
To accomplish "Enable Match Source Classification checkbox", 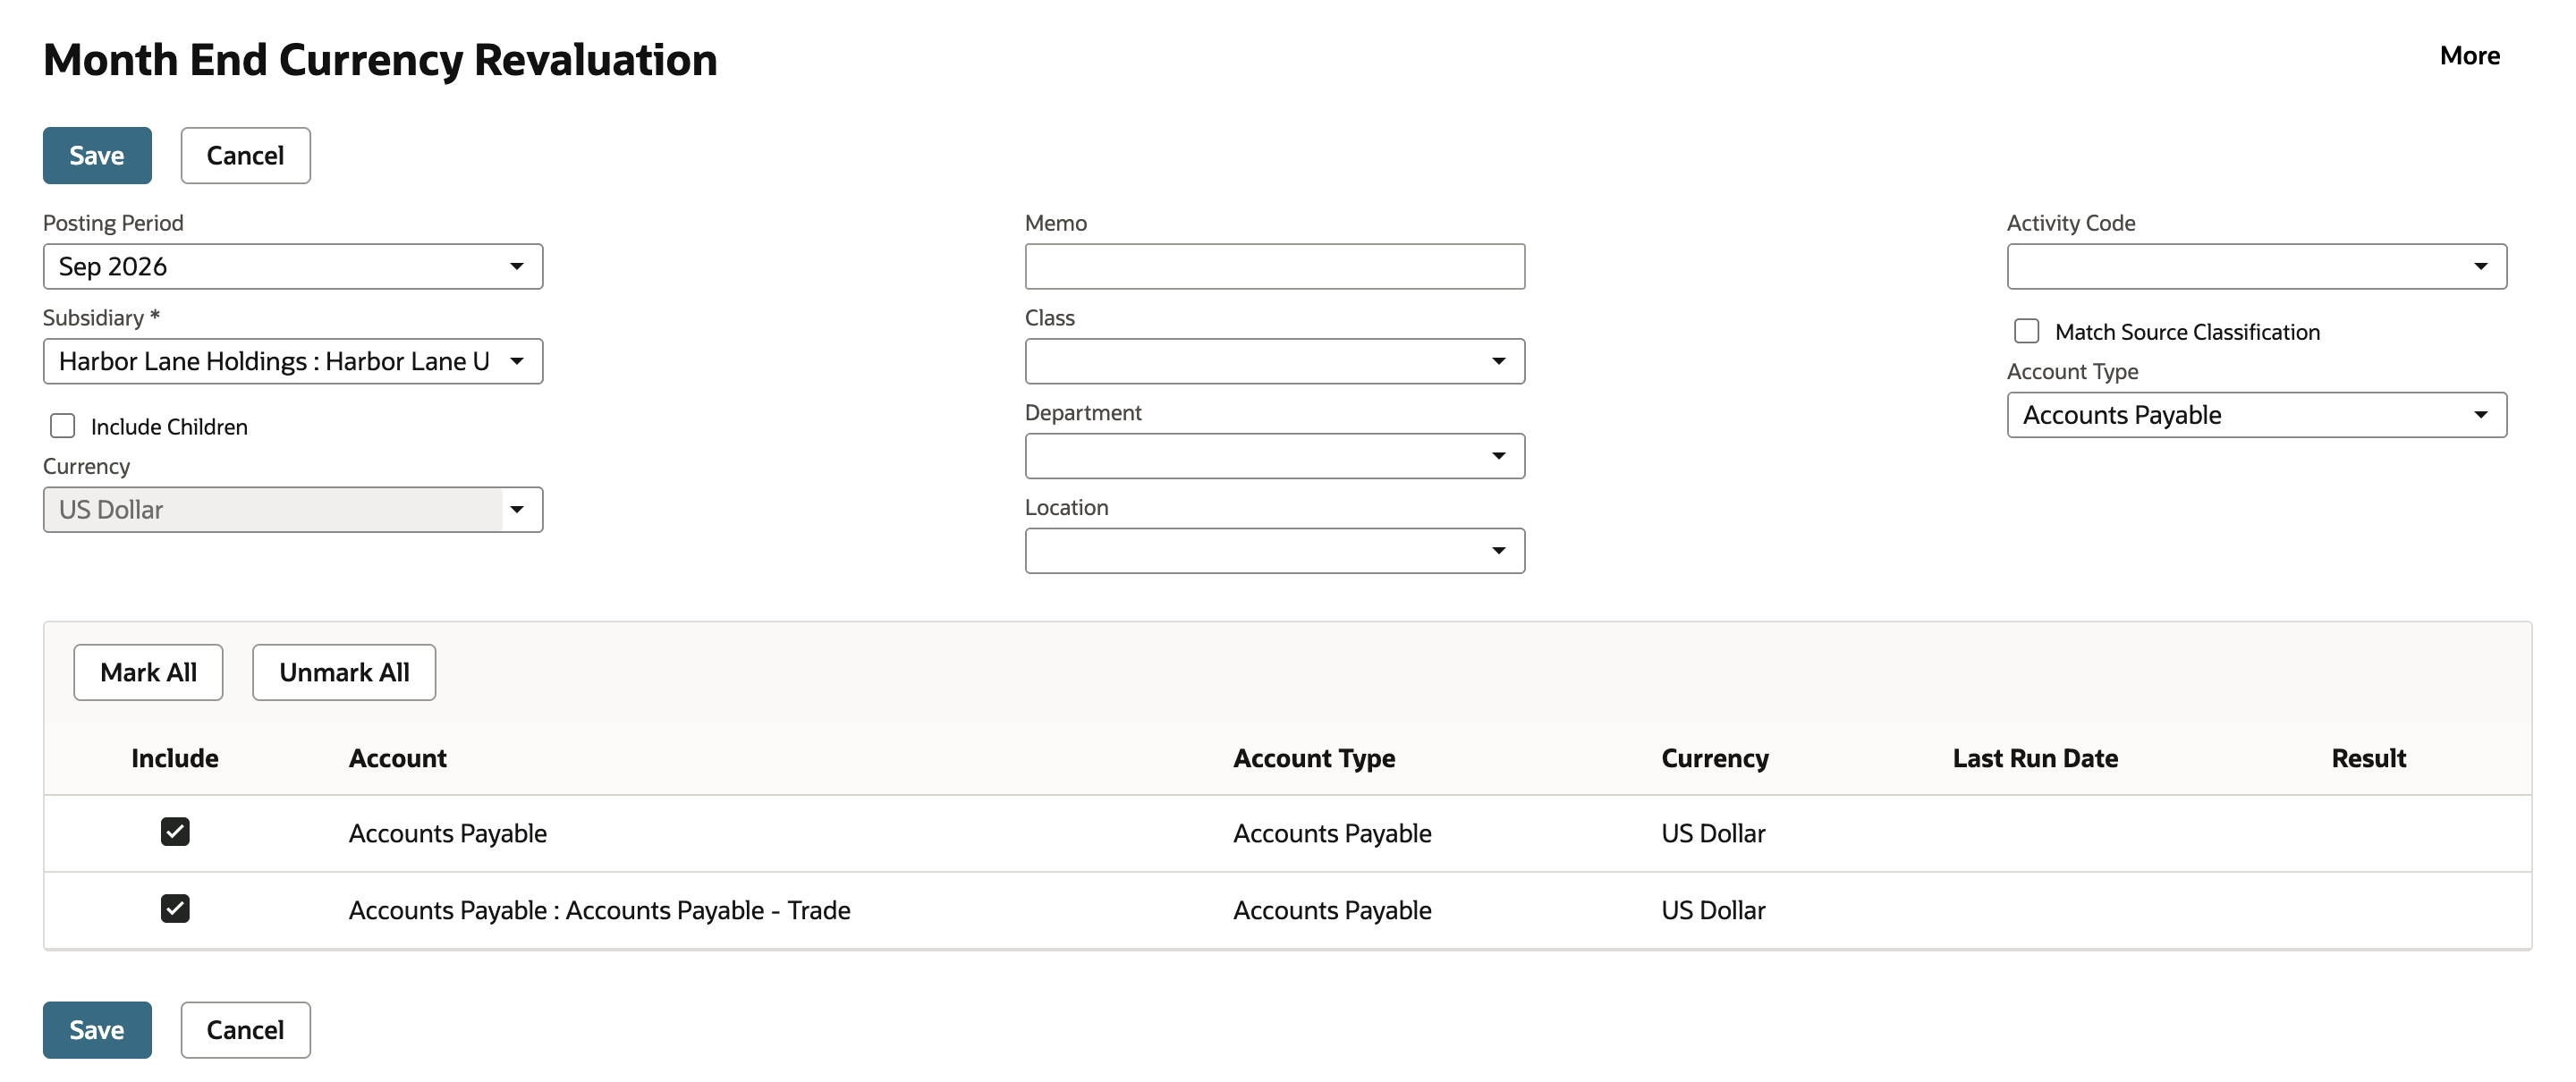I will click(2027, 331).
